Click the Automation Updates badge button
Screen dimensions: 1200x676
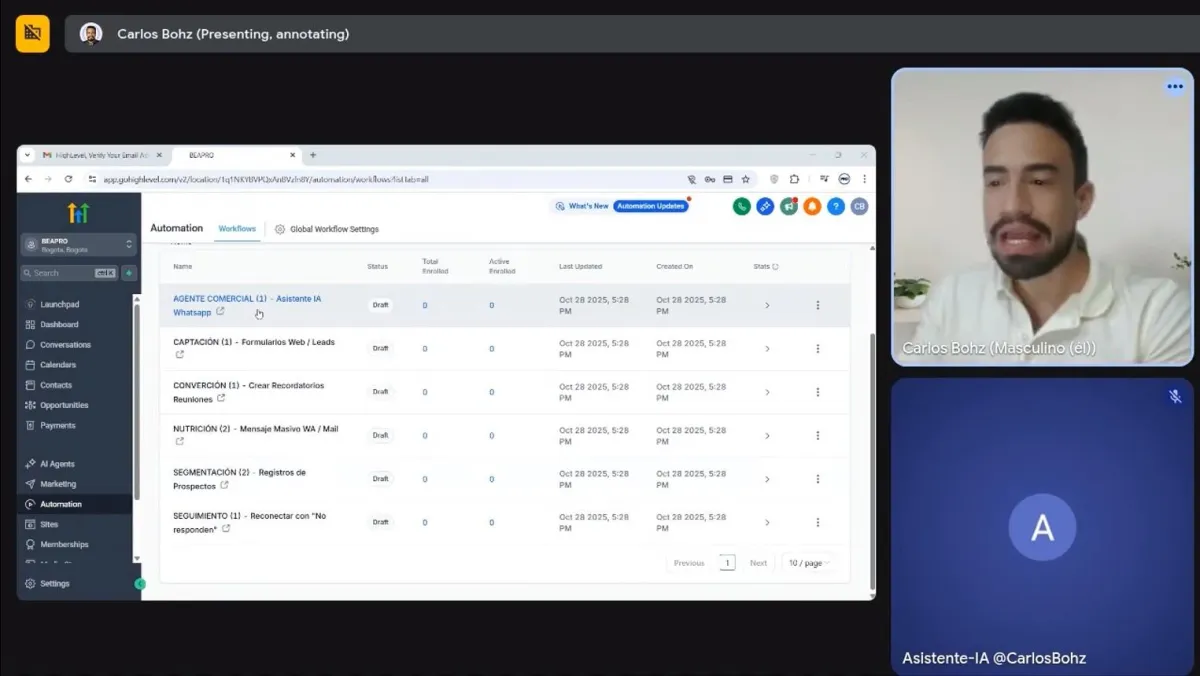(x=650, y=206)
